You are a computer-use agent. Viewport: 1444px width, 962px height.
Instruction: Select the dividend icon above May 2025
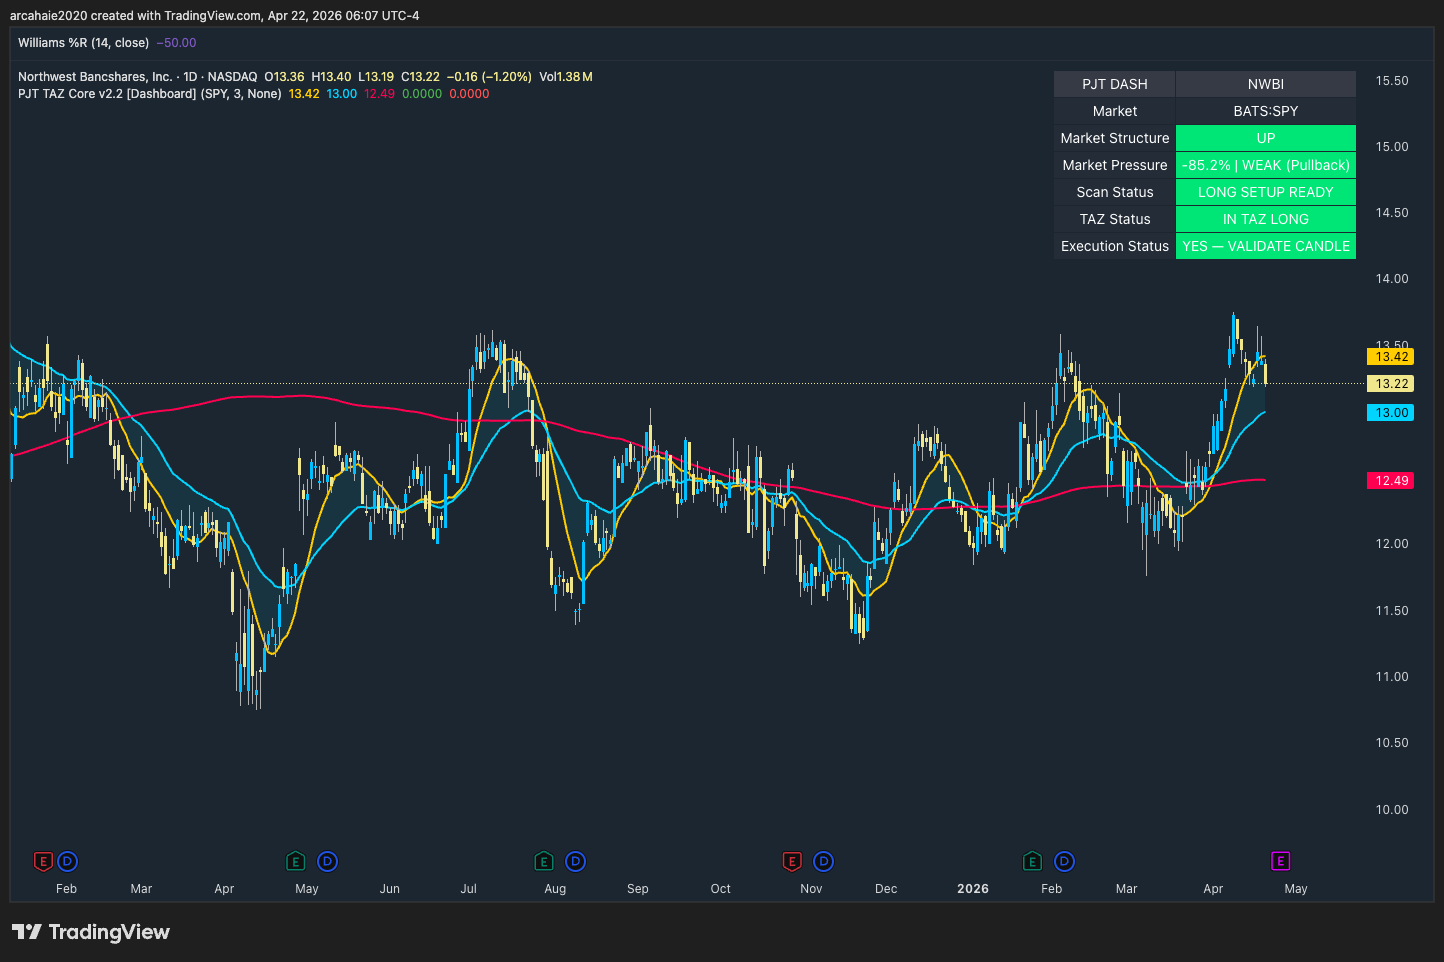coord(327,861)
